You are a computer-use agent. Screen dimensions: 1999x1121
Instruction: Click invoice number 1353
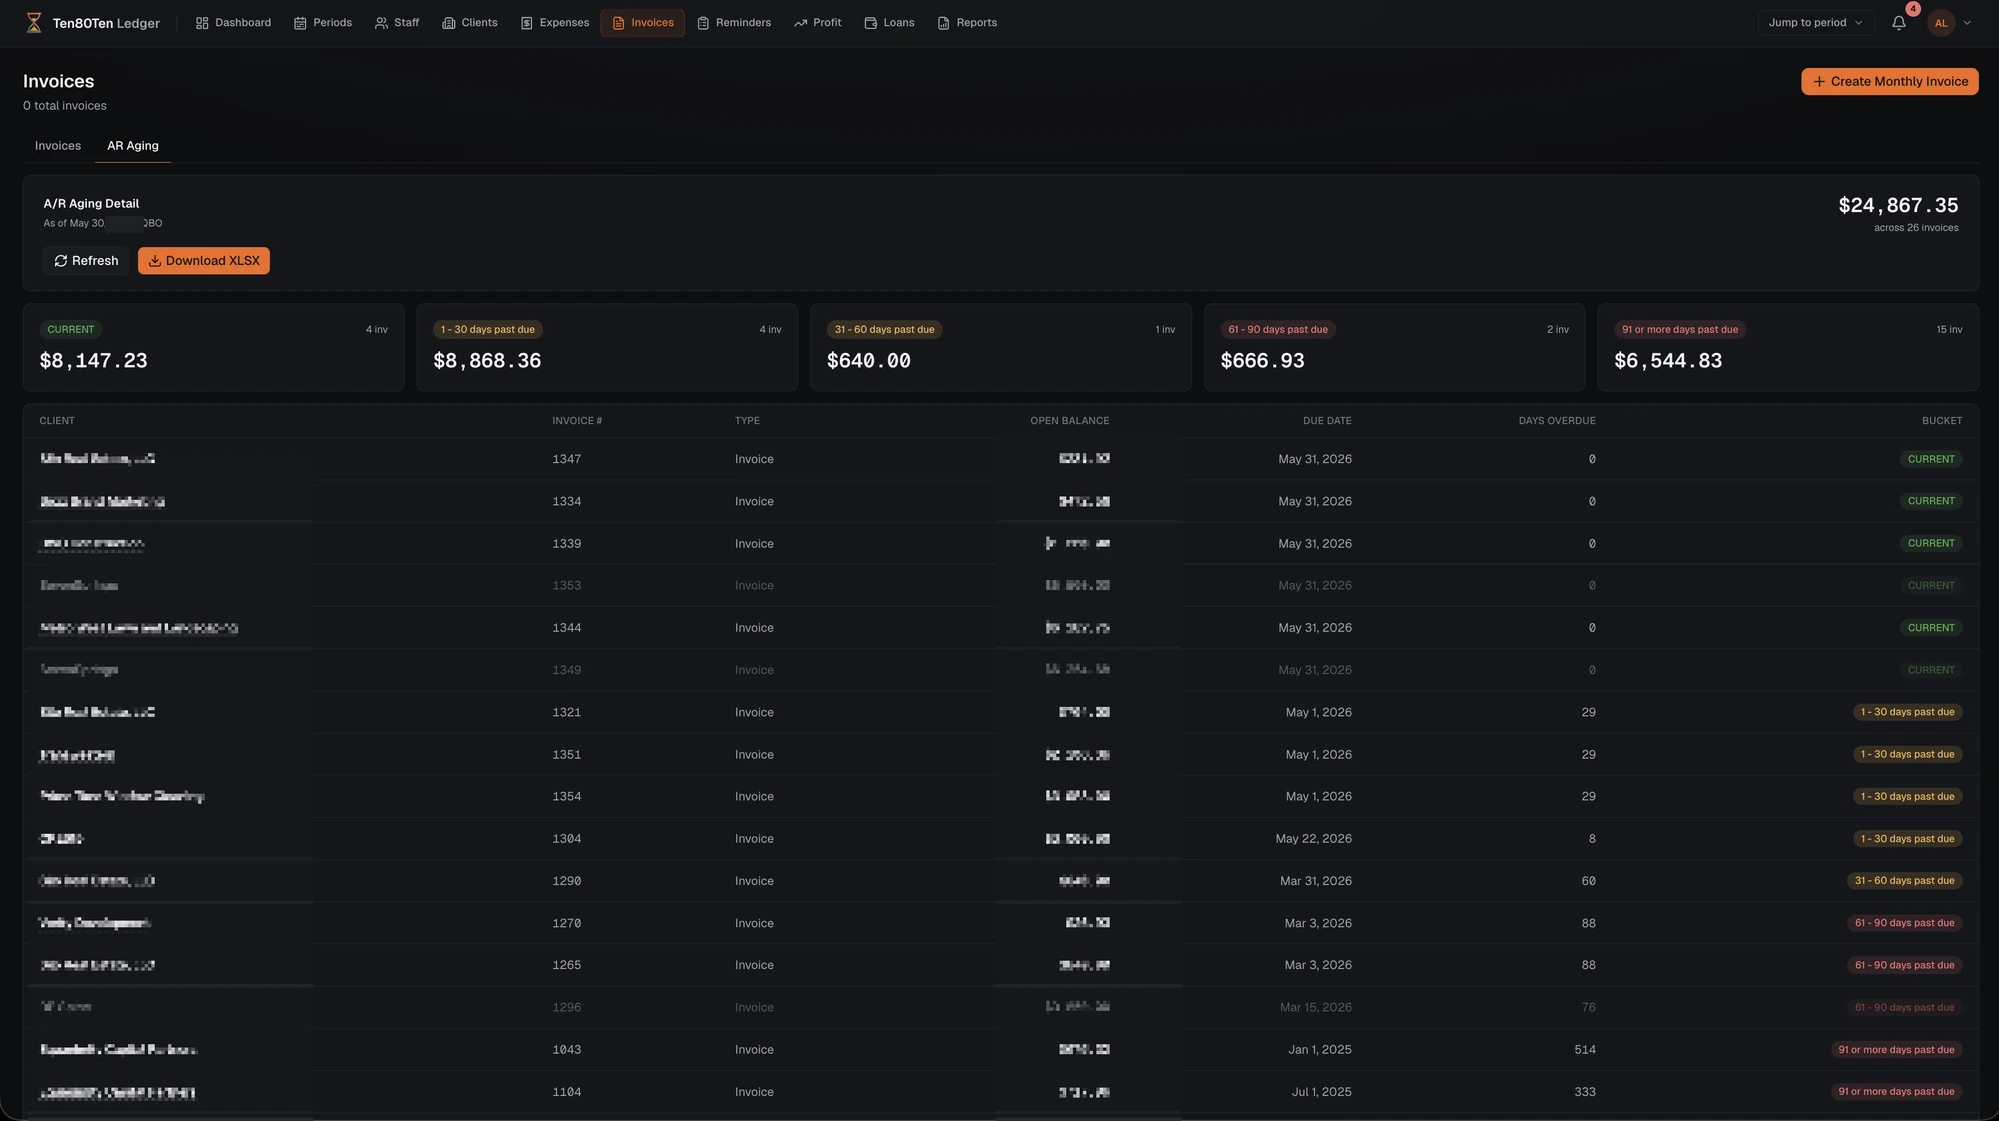tap(566, 586)
